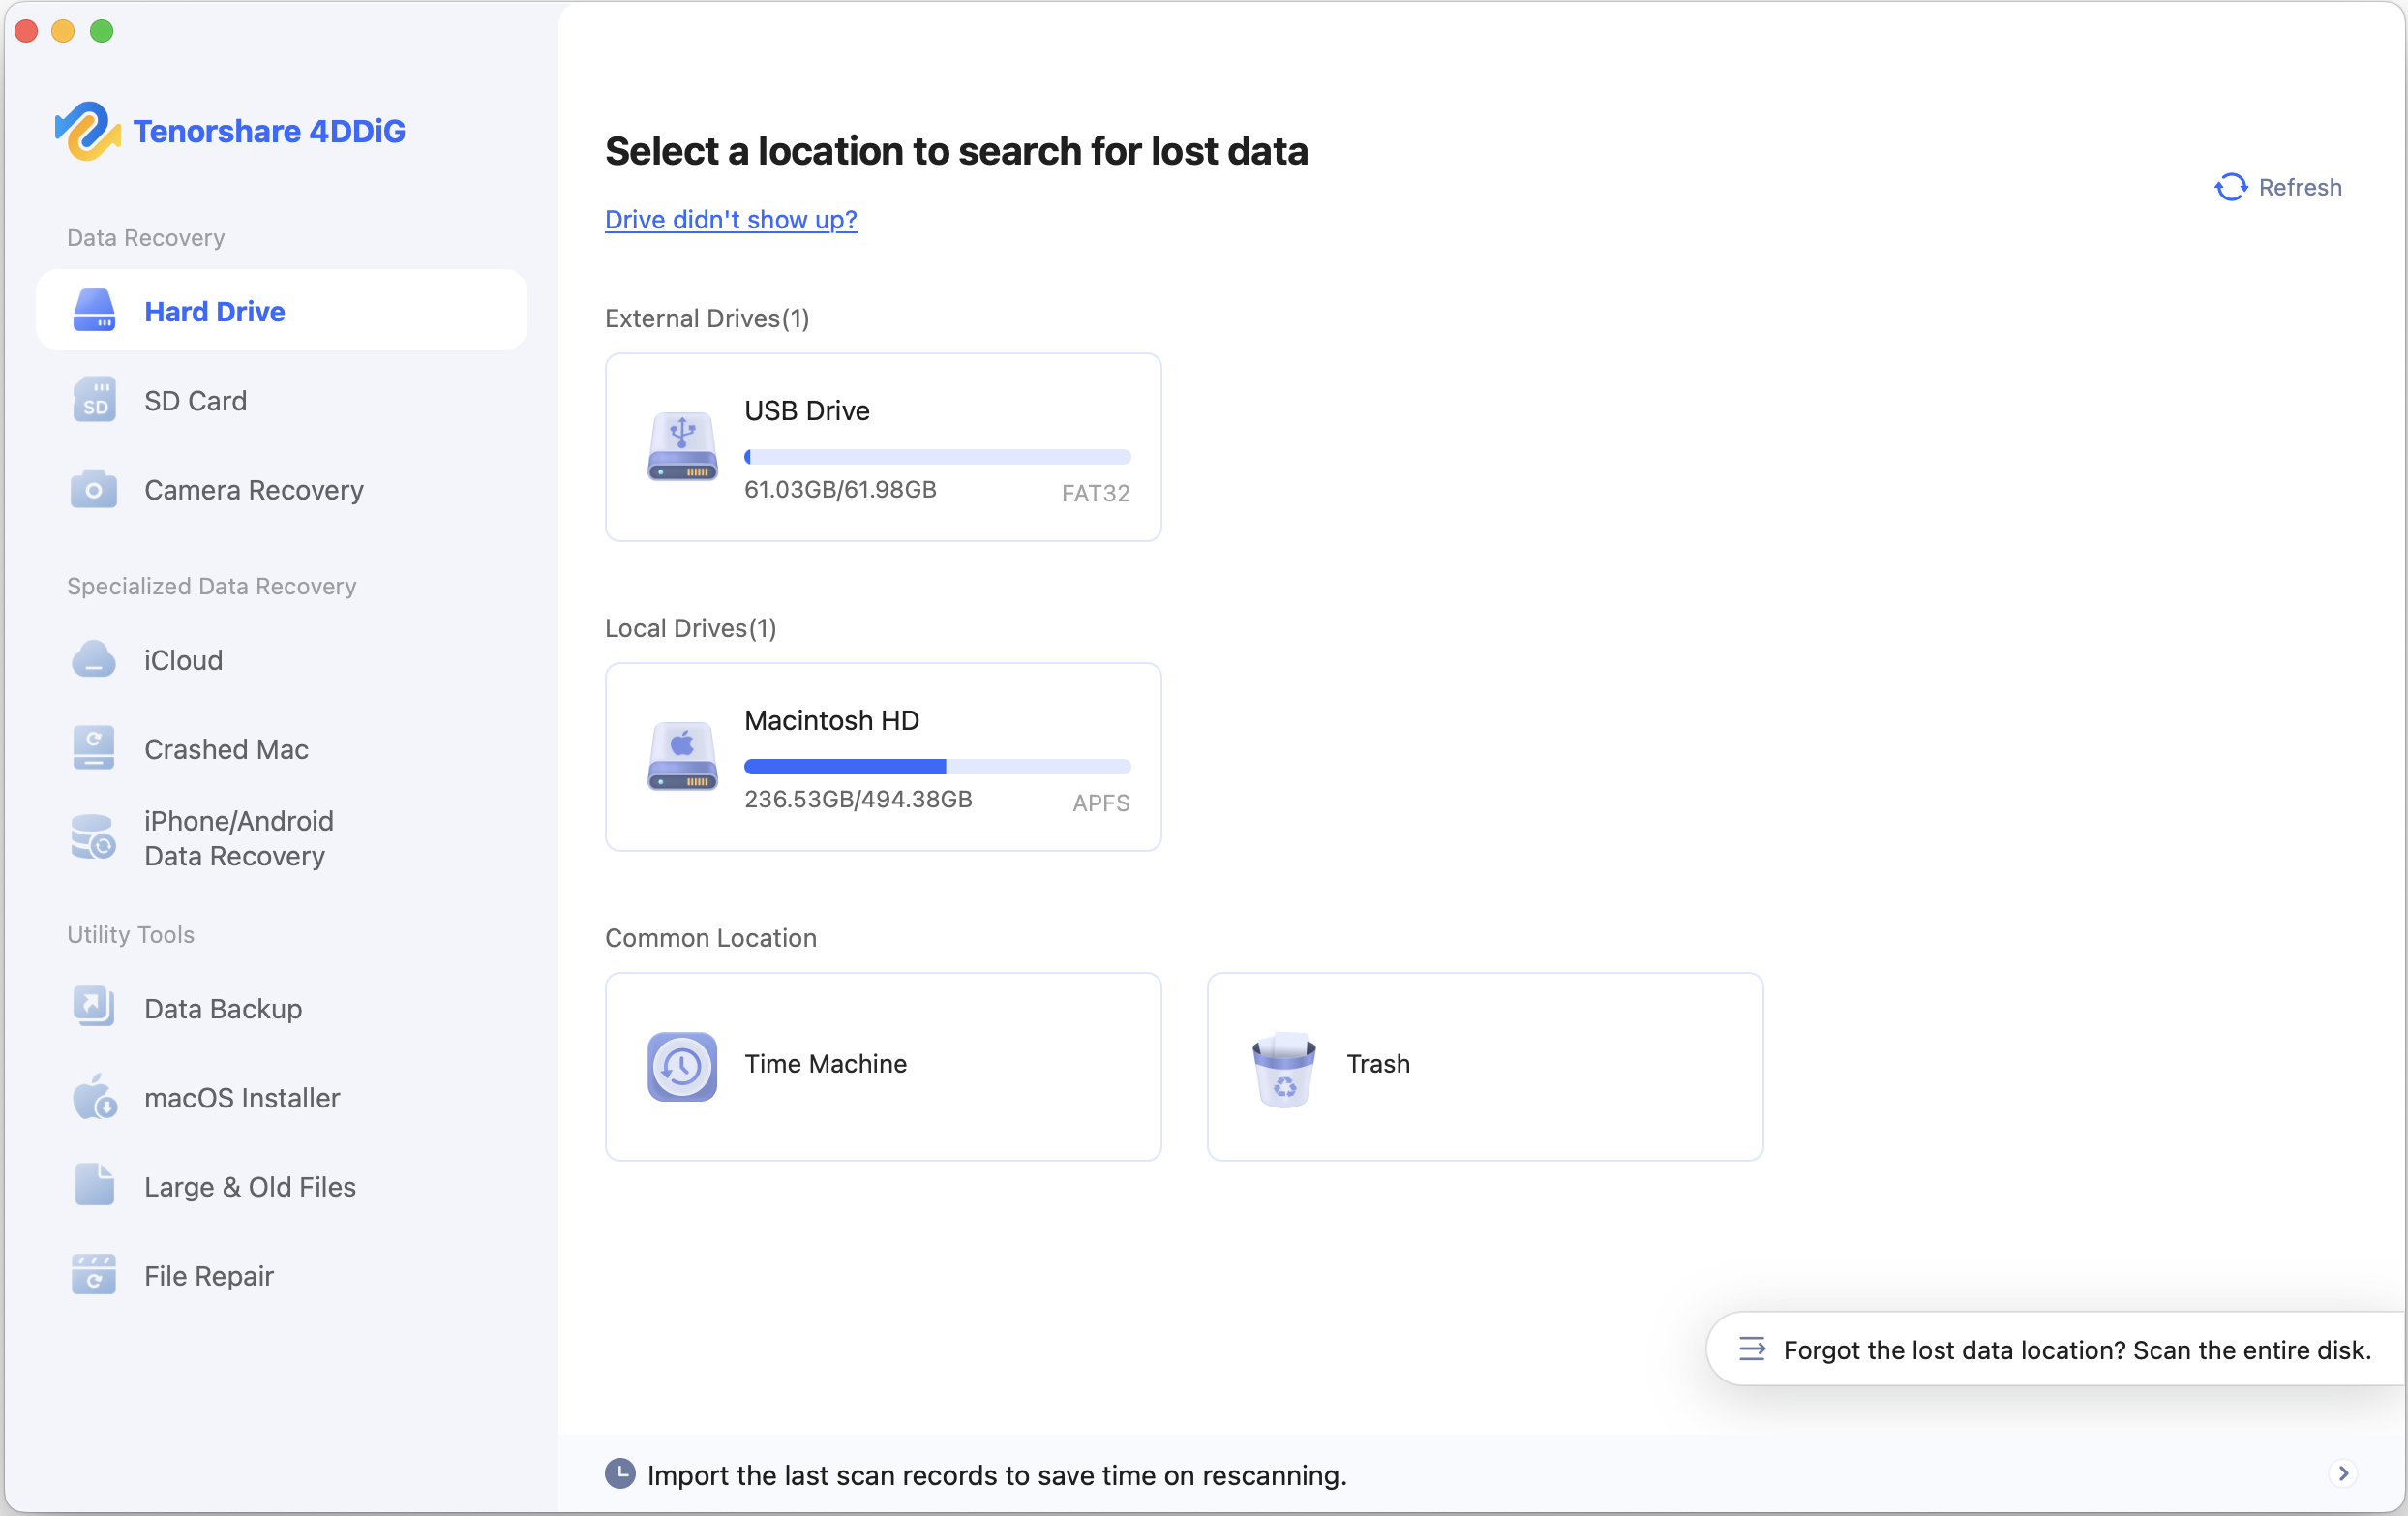Click the iCloud cloud icon
This screenshot has width=2408, height=1516.
tap(94, 660)
